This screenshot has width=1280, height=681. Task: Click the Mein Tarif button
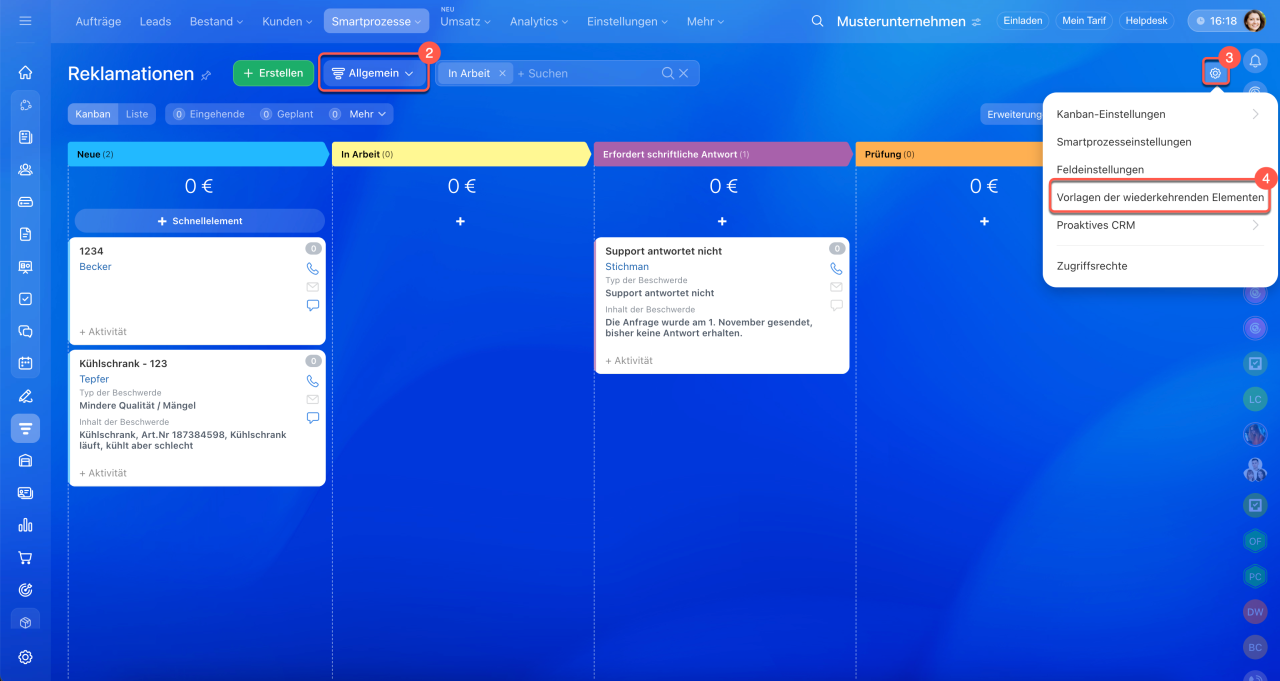[x=1084, y=21]
